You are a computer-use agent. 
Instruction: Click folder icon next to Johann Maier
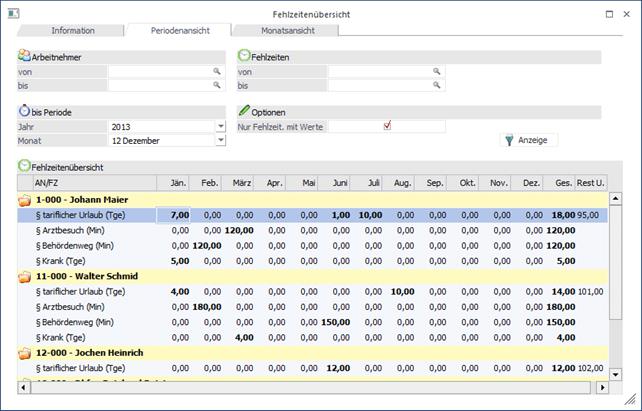[25, 200]
